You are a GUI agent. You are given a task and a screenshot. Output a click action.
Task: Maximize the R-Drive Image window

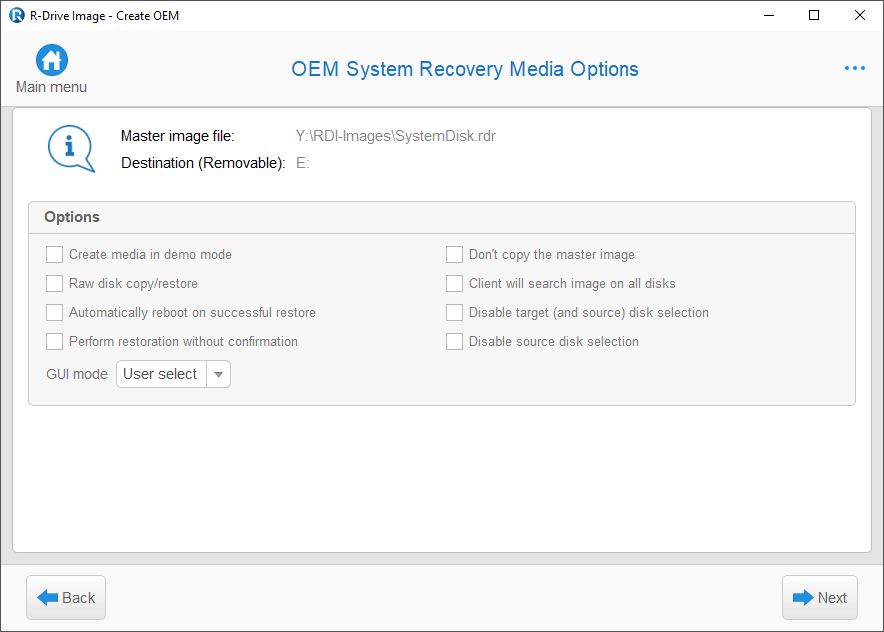[814, 15]
